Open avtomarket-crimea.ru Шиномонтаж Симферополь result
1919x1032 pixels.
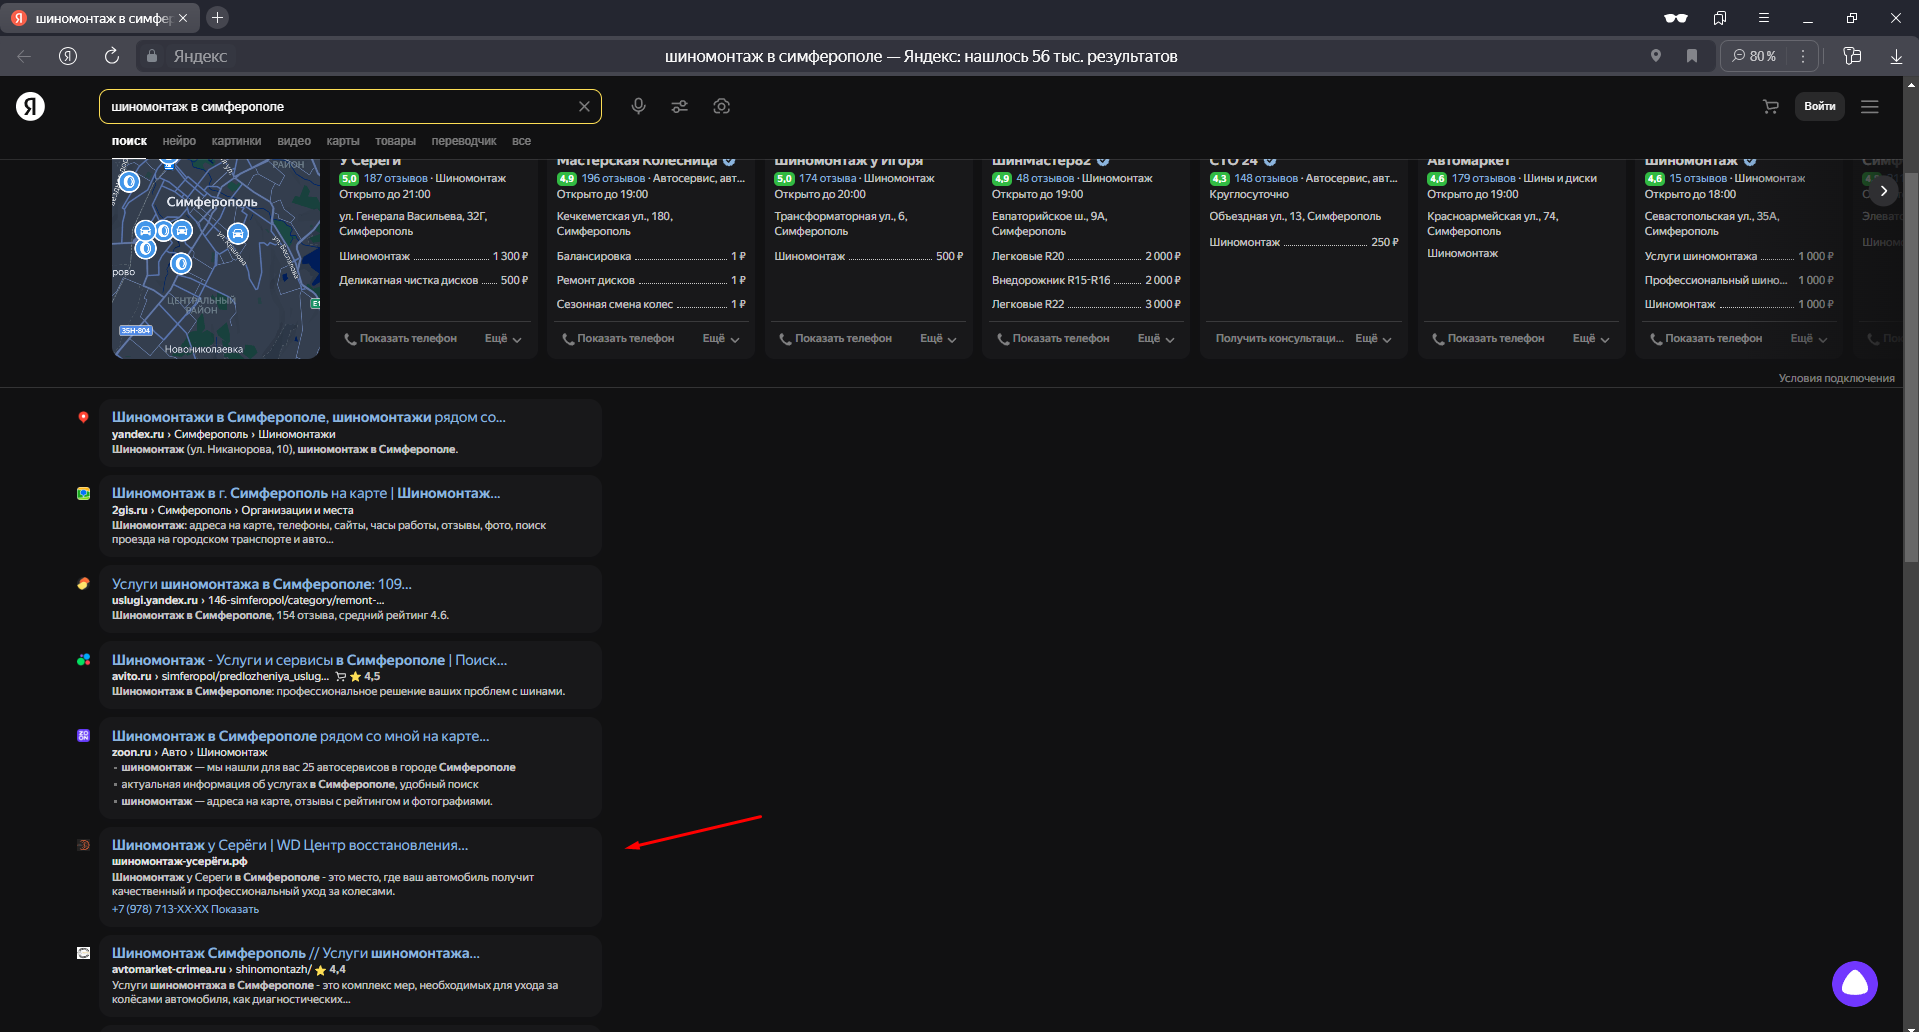(x=296, y=953)
